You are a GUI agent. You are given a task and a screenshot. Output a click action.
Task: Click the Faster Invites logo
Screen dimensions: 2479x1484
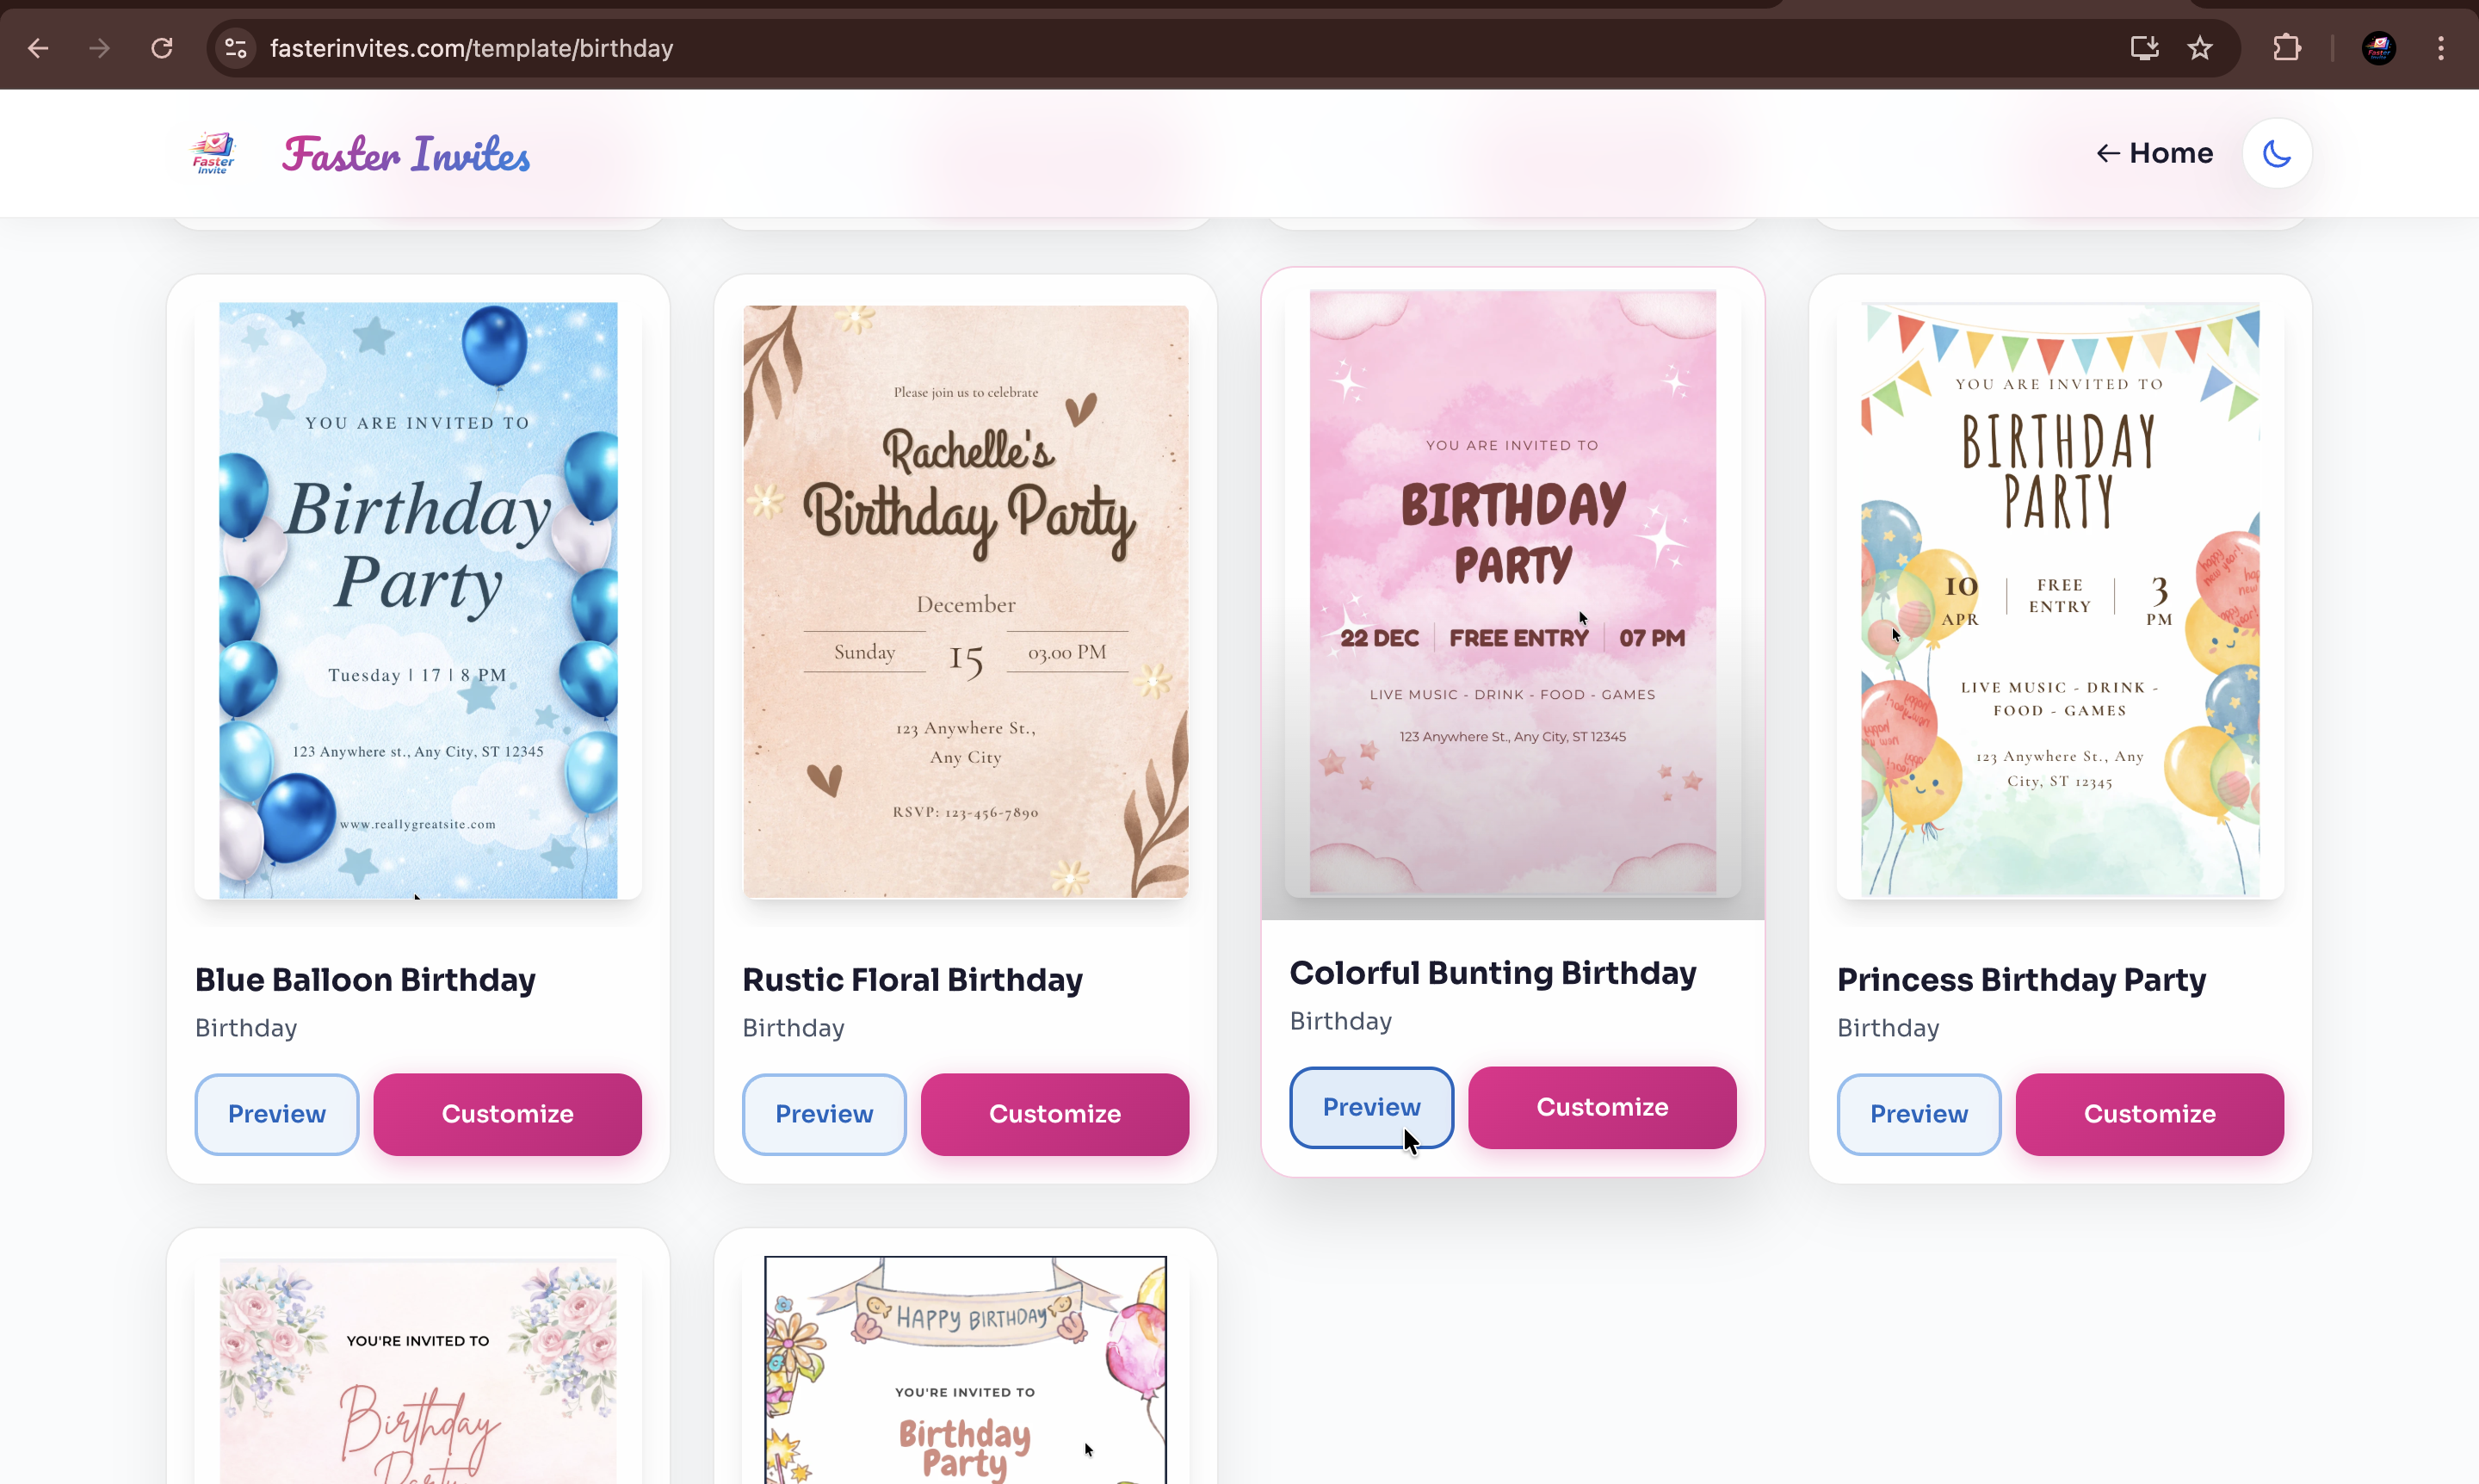[x=212, y=152]
